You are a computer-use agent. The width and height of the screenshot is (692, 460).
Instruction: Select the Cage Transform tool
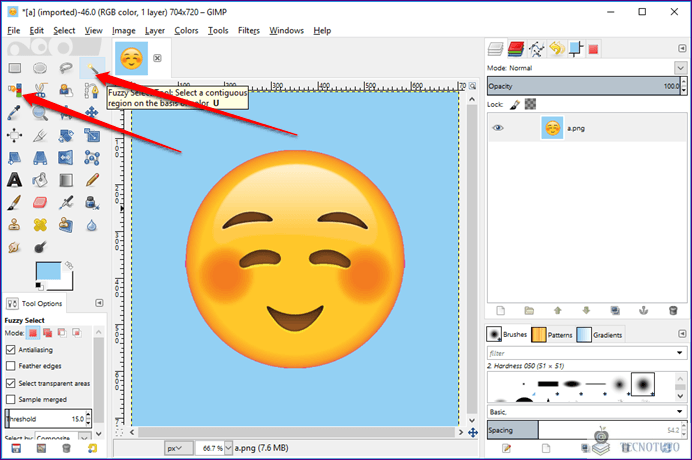pos(92,158)
